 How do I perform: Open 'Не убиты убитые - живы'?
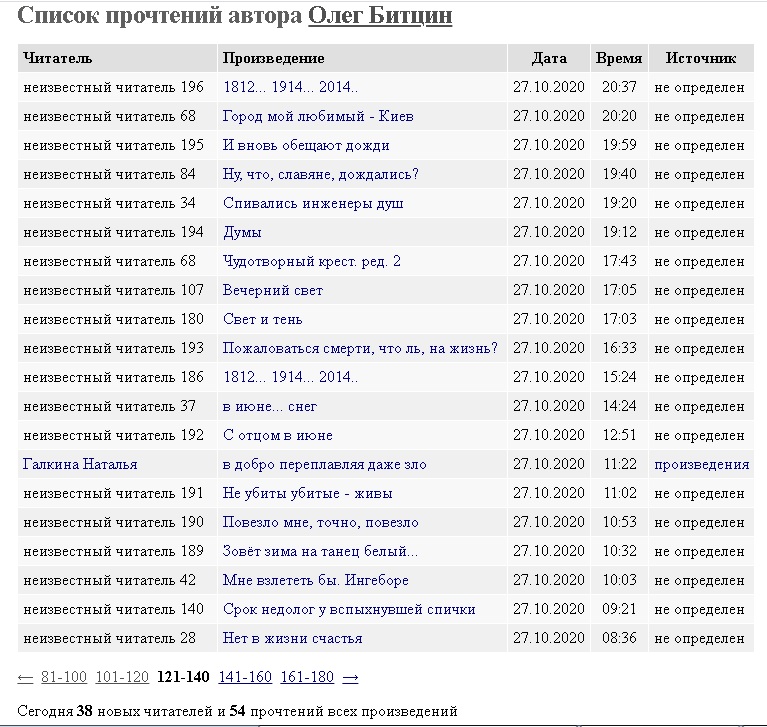(308, 493)
